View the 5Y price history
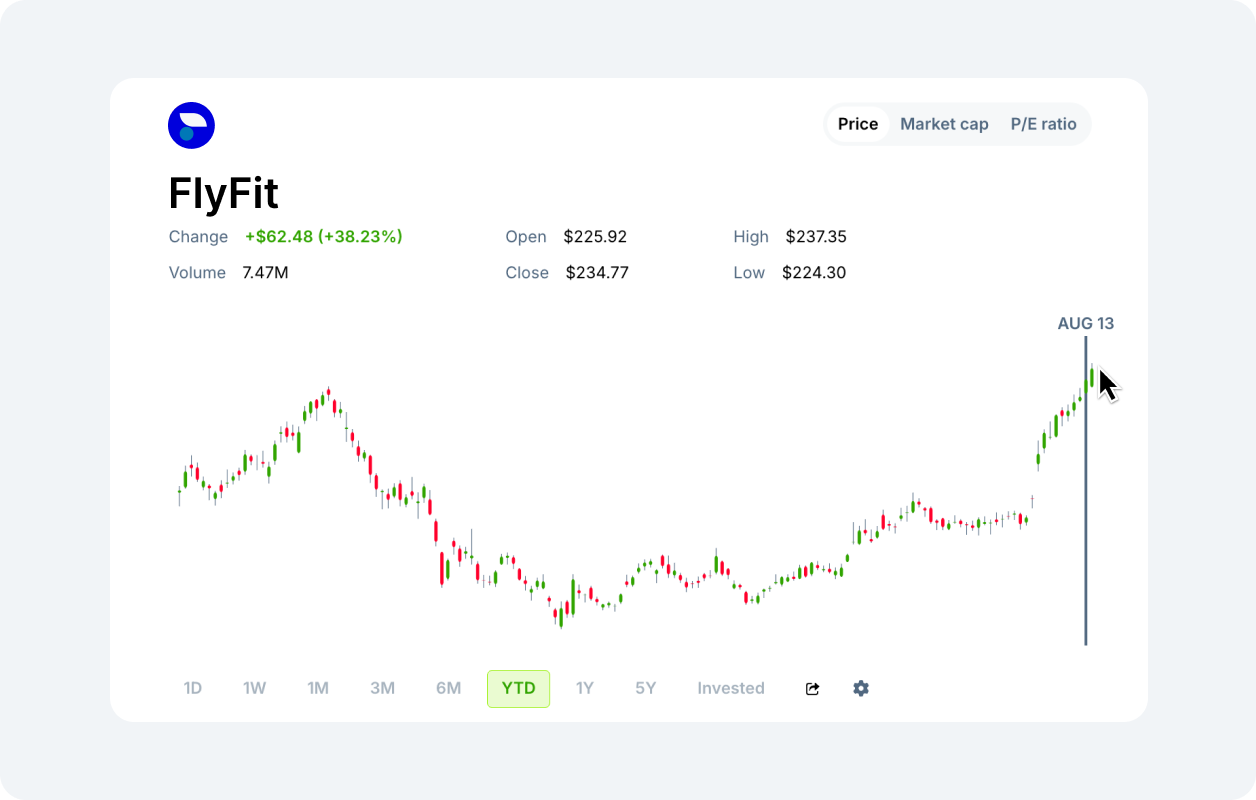 [646, 688]
